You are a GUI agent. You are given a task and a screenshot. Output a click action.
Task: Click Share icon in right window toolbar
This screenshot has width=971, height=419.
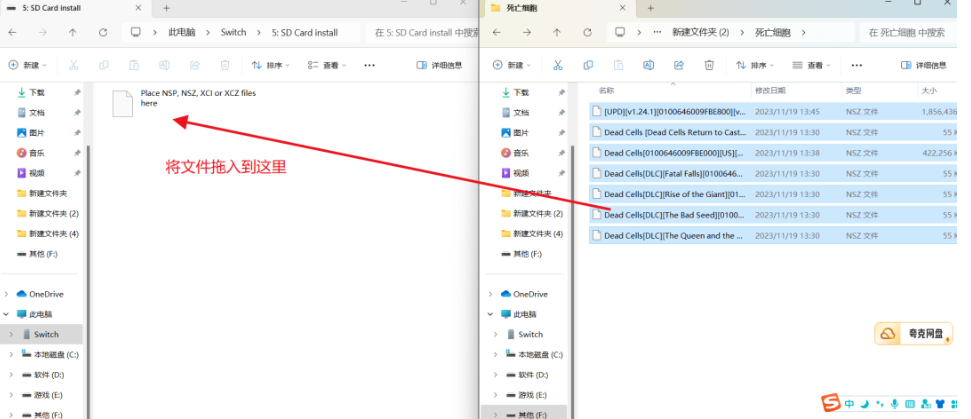(679, 65)
